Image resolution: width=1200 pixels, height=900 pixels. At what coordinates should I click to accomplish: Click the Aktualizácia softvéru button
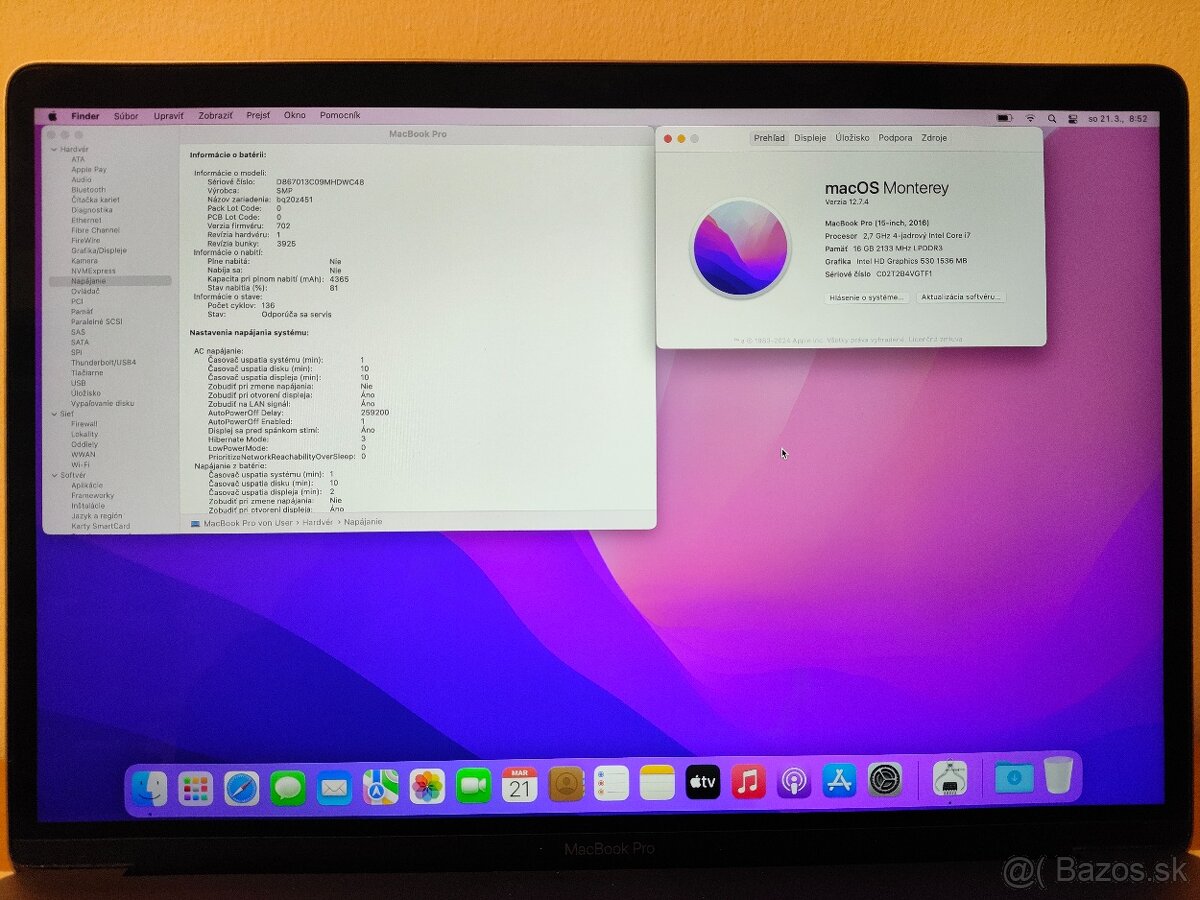pyautogui.click(x=963, y=298)
